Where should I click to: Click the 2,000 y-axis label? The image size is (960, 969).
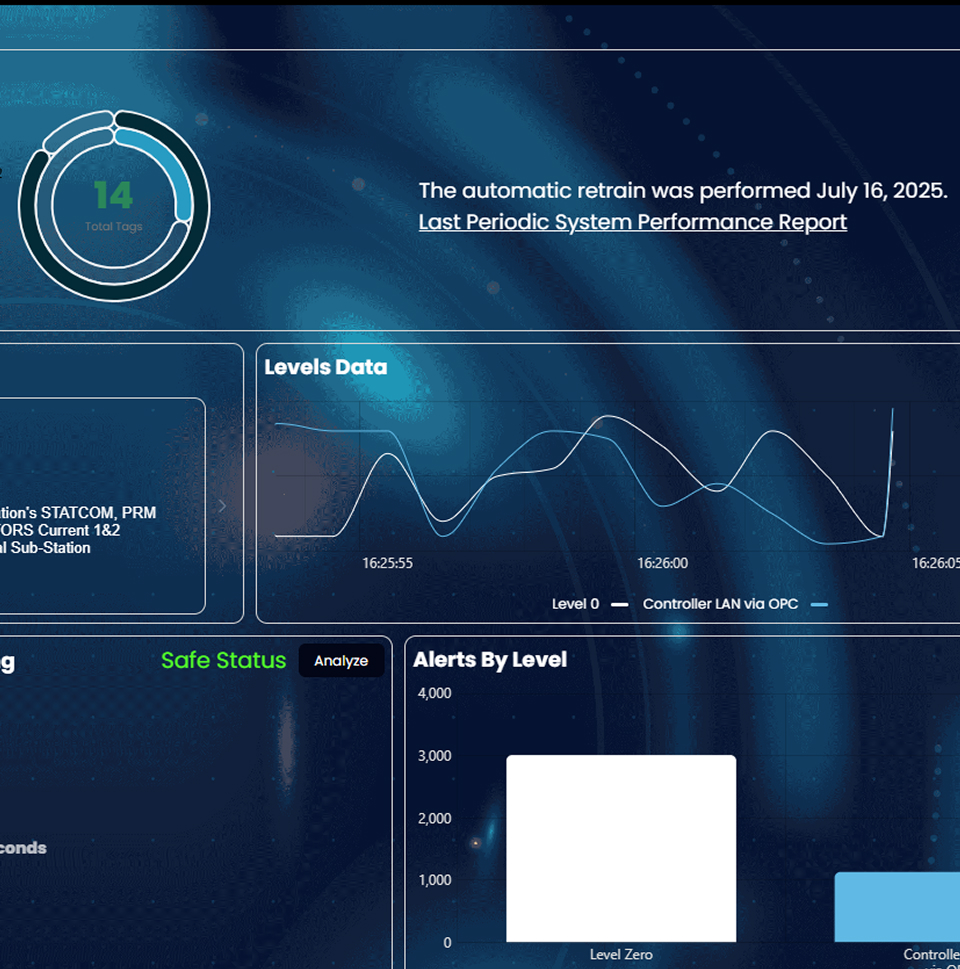pos(435,818)
